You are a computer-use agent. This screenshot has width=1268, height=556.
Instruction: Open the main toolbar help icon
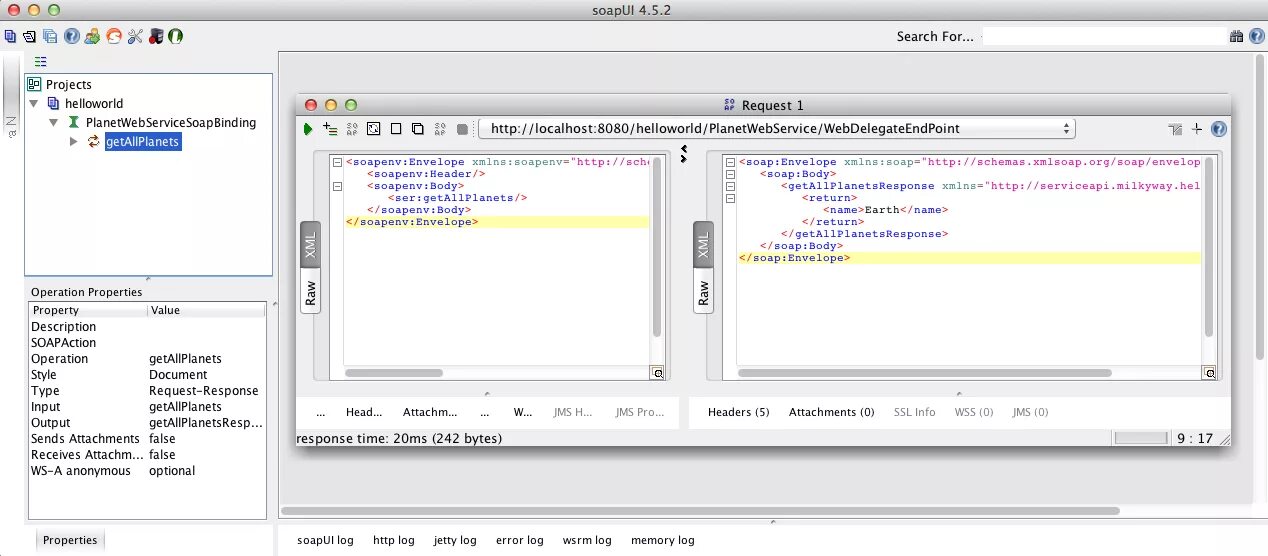(x=72, y=36)
